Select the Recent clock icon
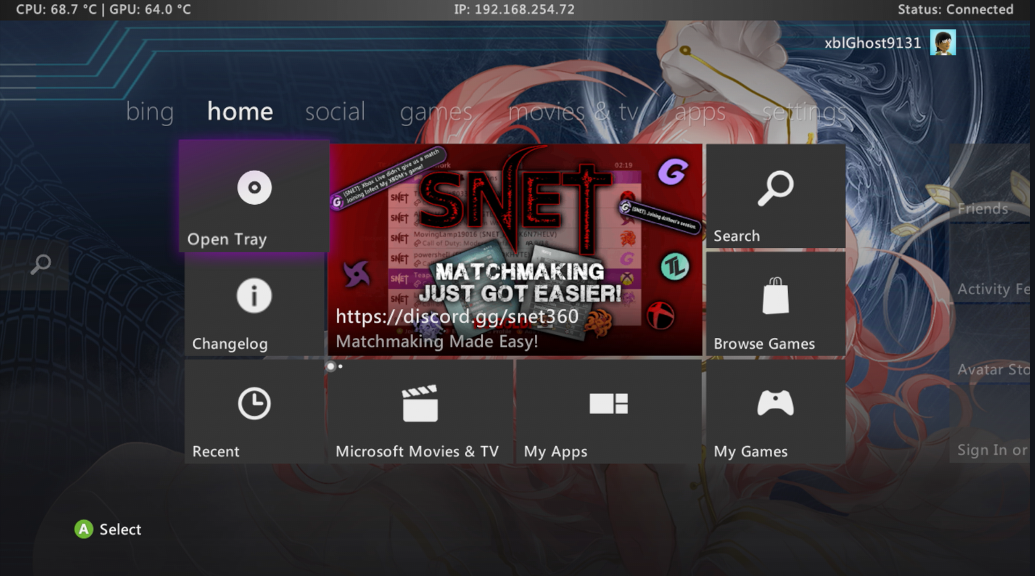This screenshot has width=1035, height=576. coord(254,403)
